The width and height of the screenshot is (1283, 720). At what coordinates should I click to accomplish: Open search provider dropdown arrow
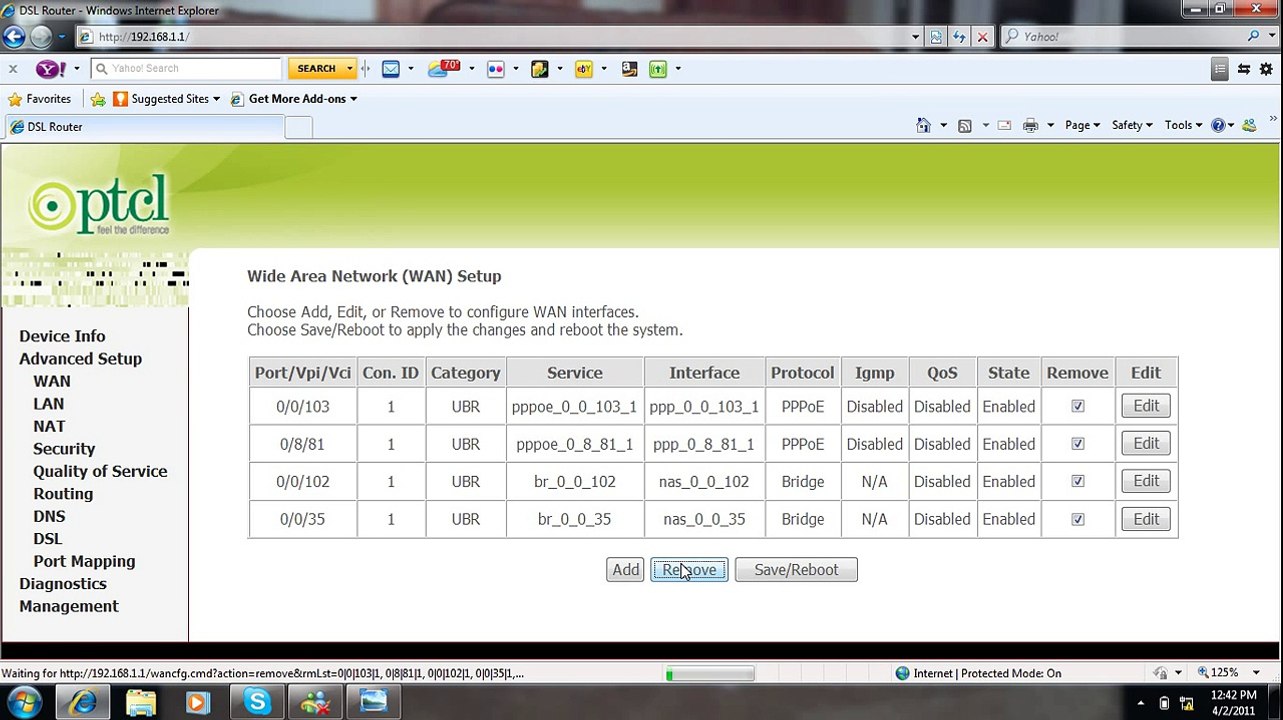[x=1272, y=37]
